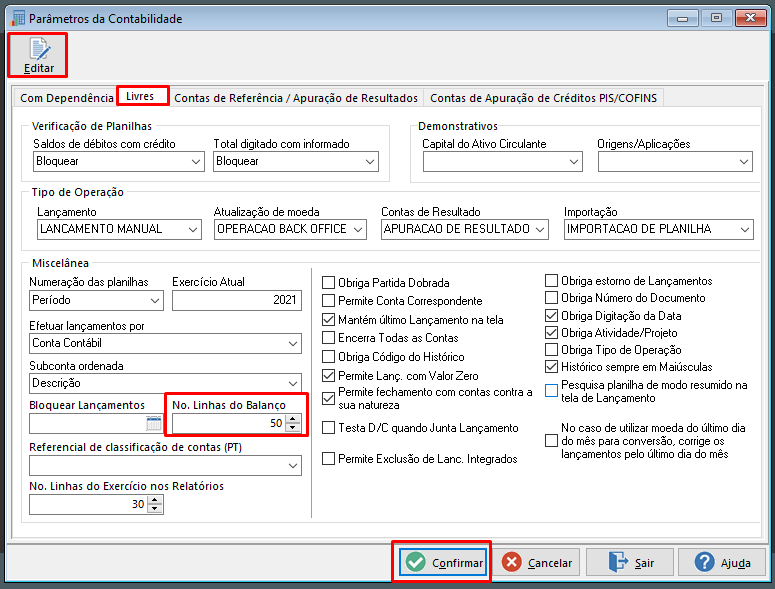Switch to Com Dependência tab
The image size is (775, 589).
pos(67,98)
